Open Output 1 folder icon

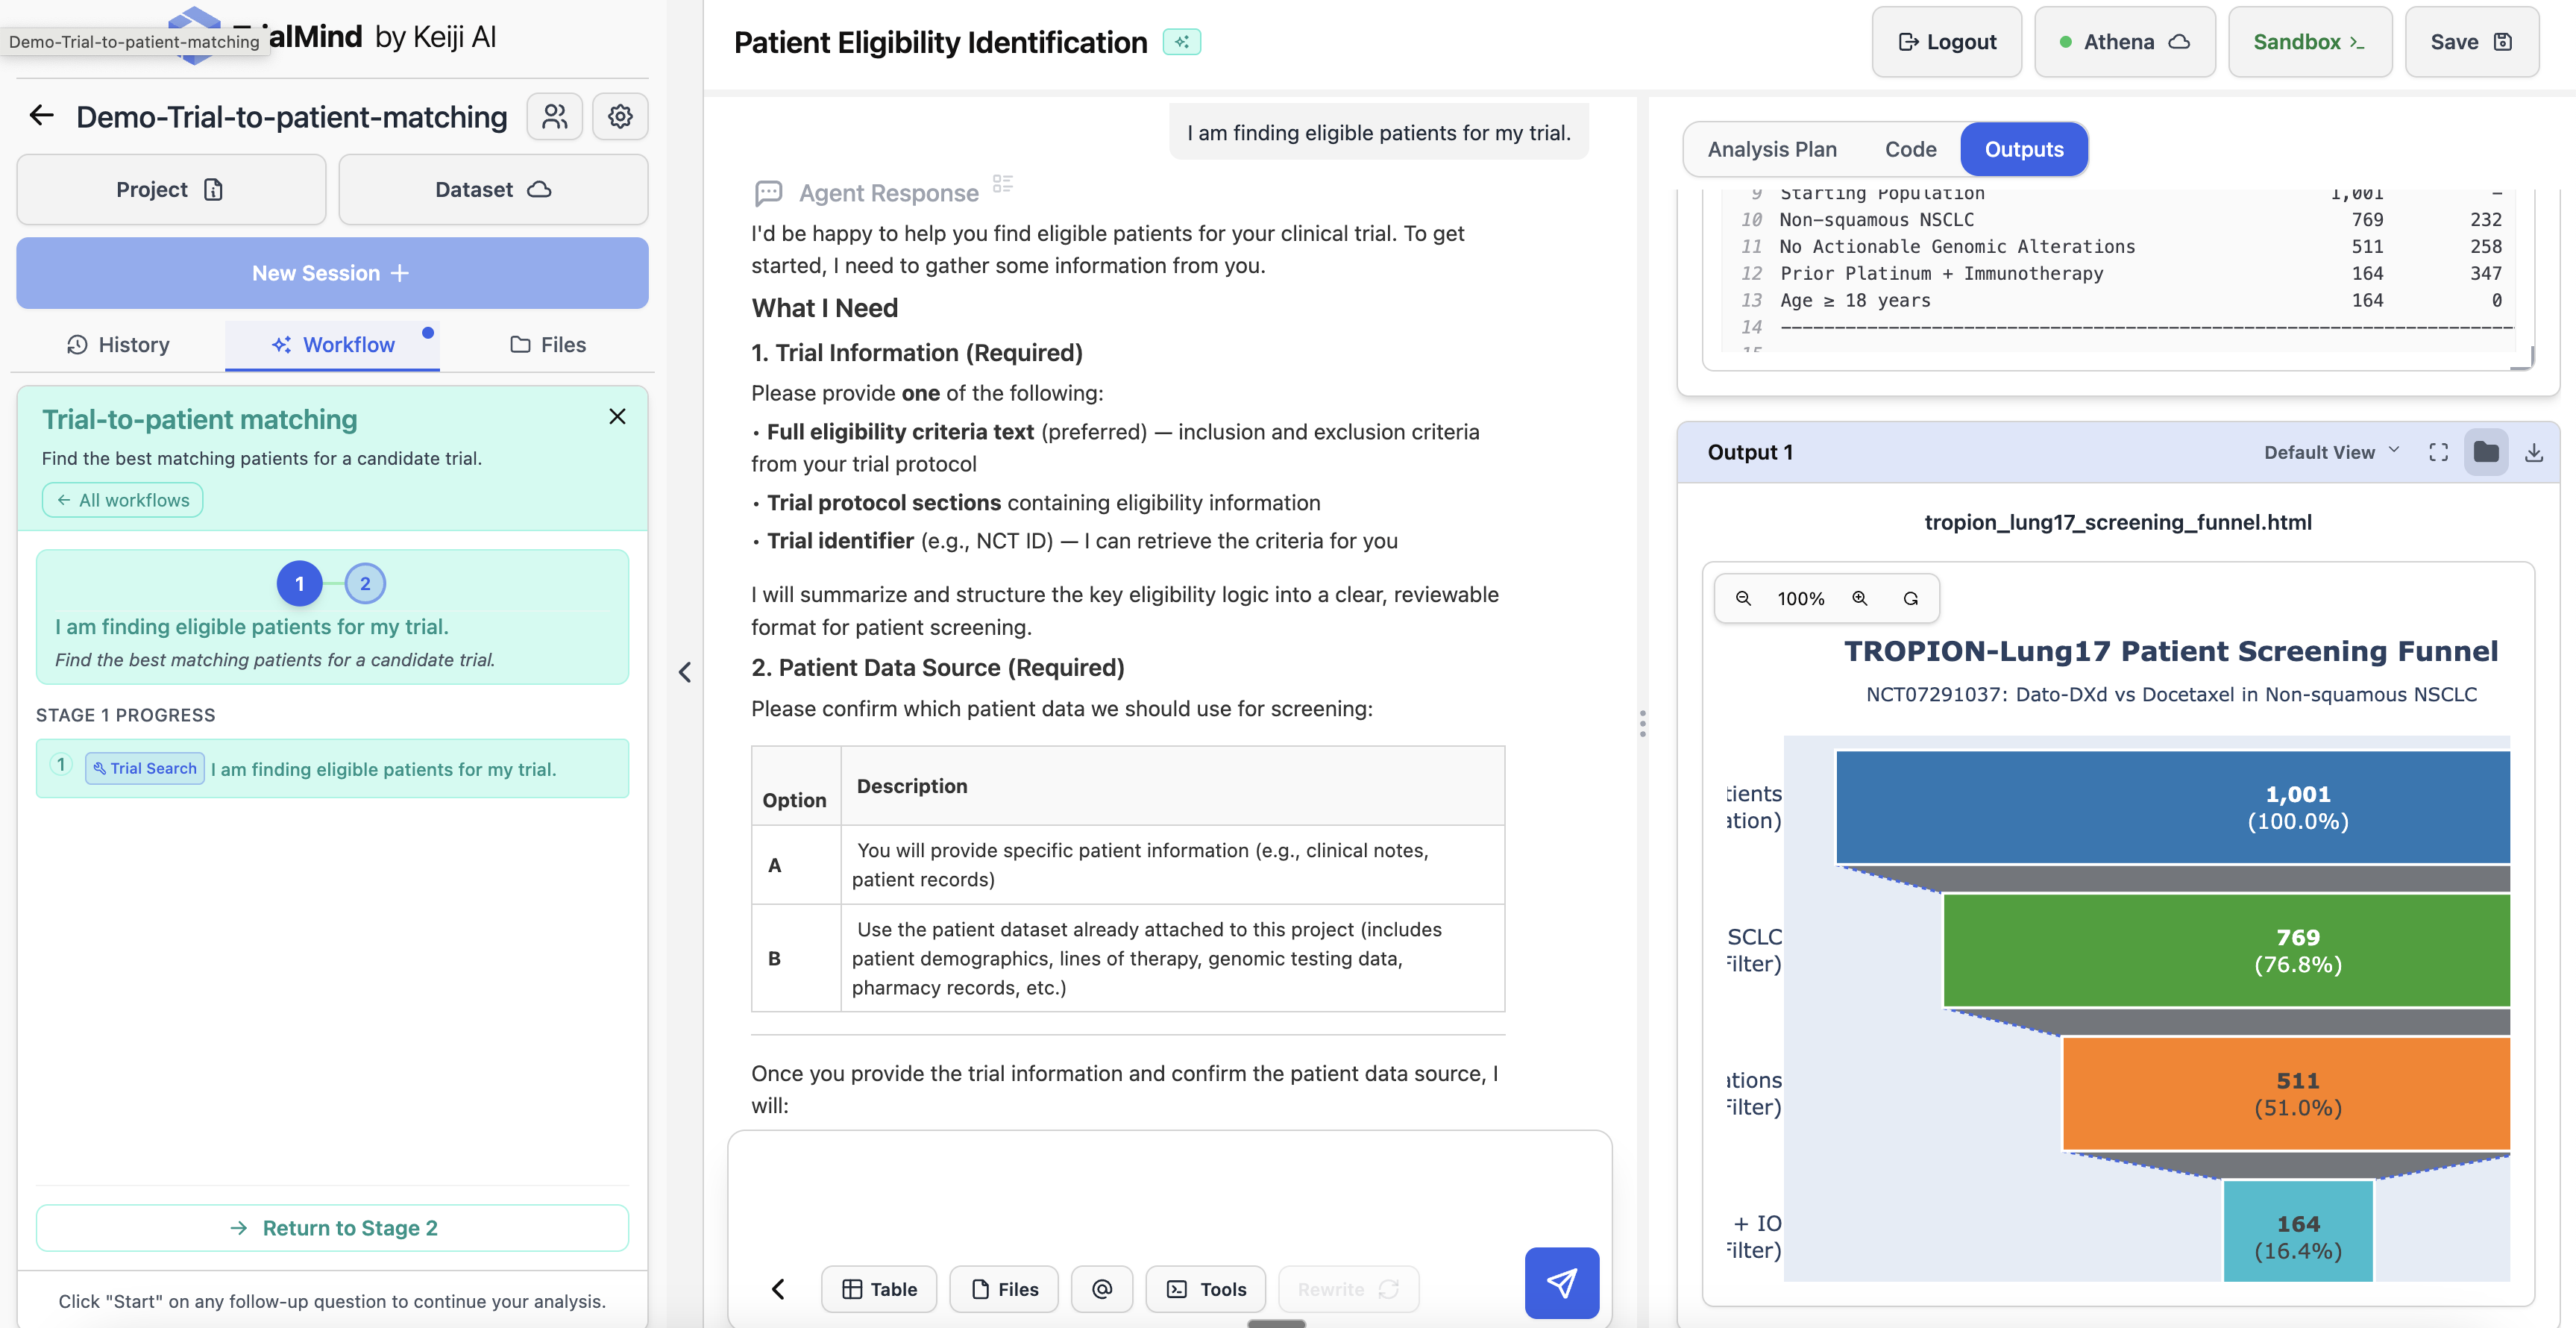[x=2486, y=453]
